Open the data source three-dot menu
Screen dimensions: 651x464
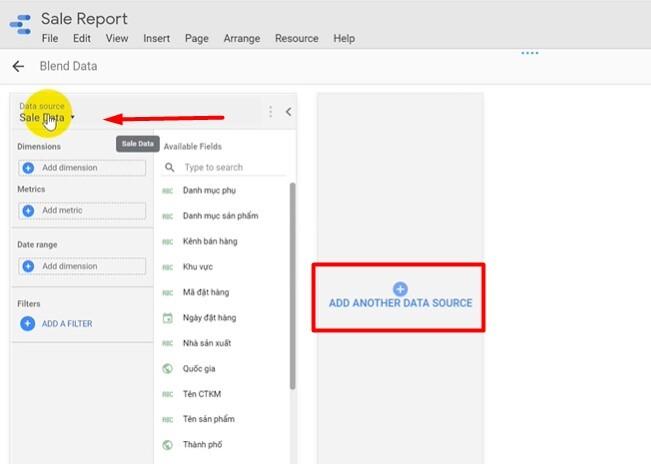[x=270, y=112]
